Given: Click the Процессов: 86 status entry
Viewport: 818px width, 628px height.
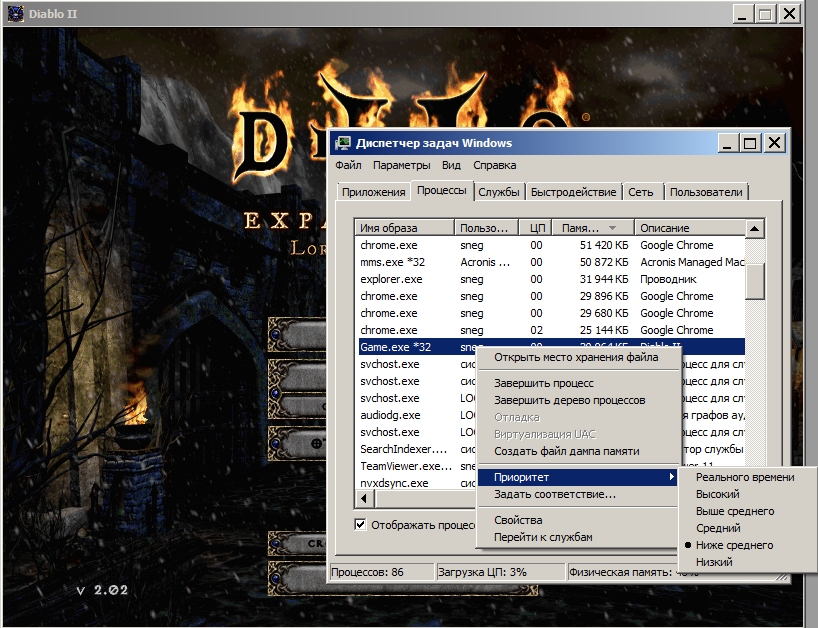Looking at the screenshot, I should coord(381,572).
